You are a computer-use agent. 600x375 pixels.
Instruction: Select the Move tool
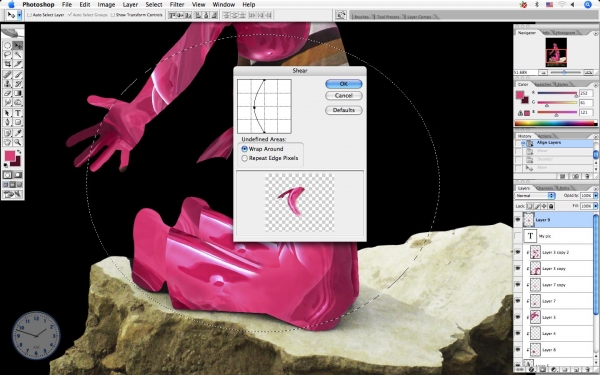pos(18,46)
